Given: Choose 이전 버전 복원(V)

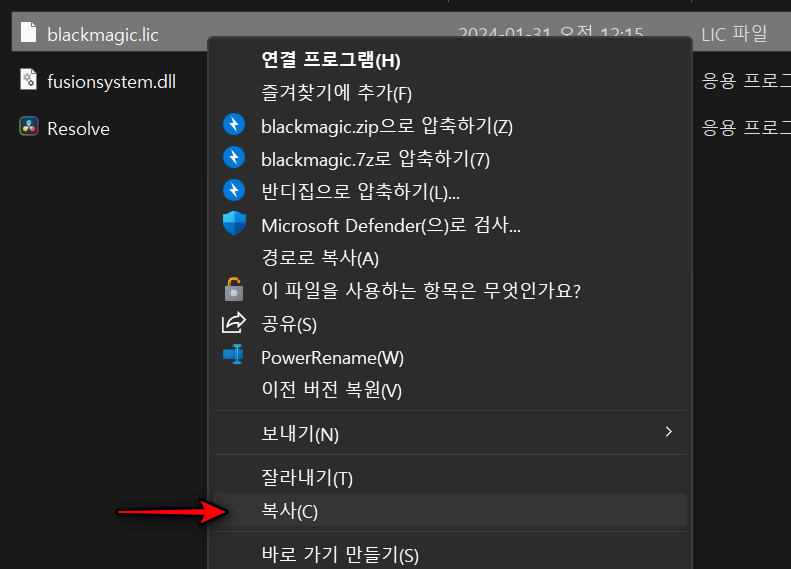Looking at the screenshot, I should coord(450,390).
